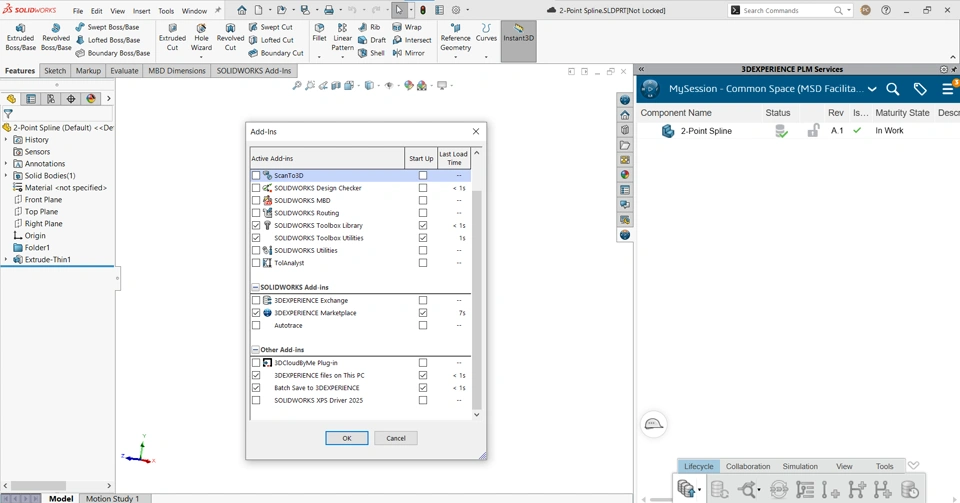The height and width of the screenshot is (503, 960).
Task: Switch to the Sketch tab
Action: [x=54, y=71]
